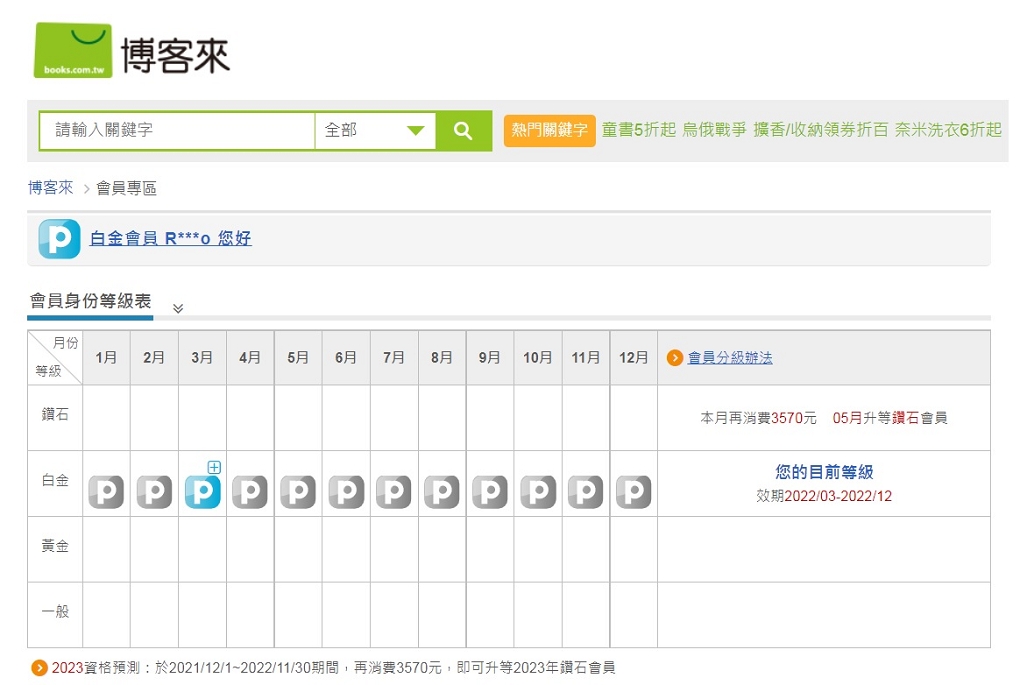Click the 效期2022/03-2022/12 text
This screenshot has height=685, width=1020.
click(x=824, y=496)
